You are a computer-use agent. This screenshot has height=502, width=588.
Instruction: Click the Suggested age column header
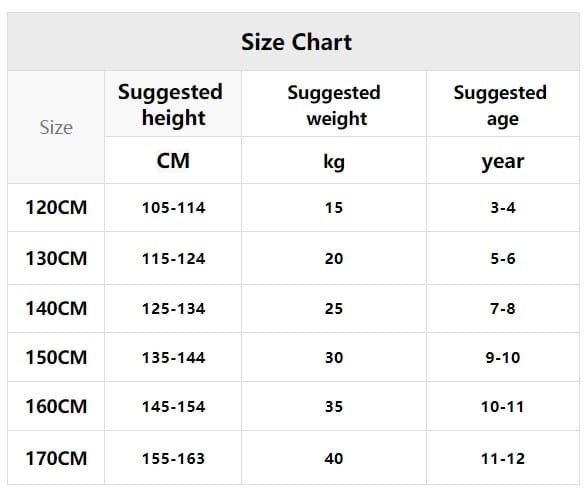click(503, 104)
